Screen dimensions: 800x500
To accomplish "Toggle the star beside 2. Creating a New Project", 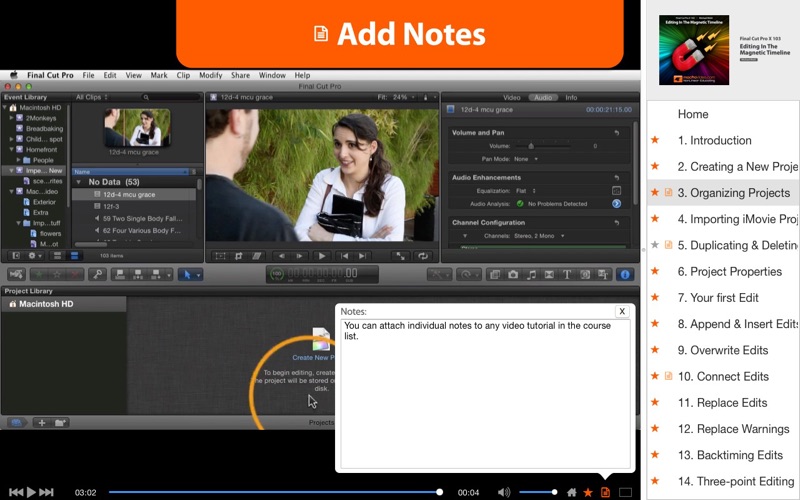I will (655, 166).
